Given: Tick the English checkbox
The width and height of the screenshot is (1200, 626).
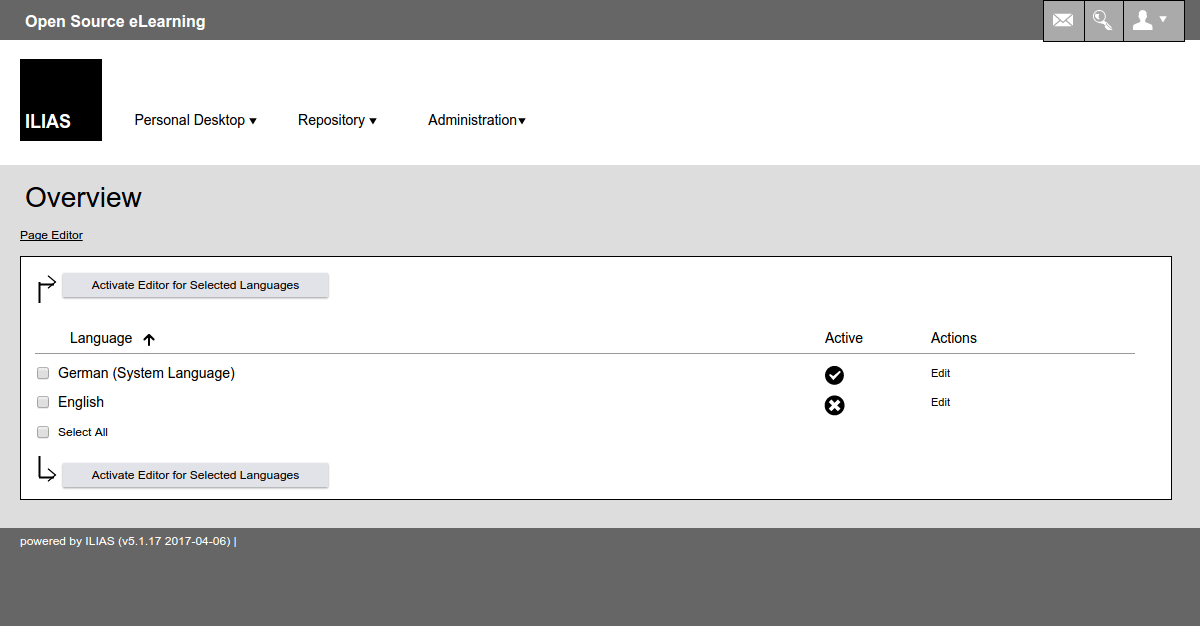Looking at the screenshot, I should pyautogui.click(x=43, y=402).
